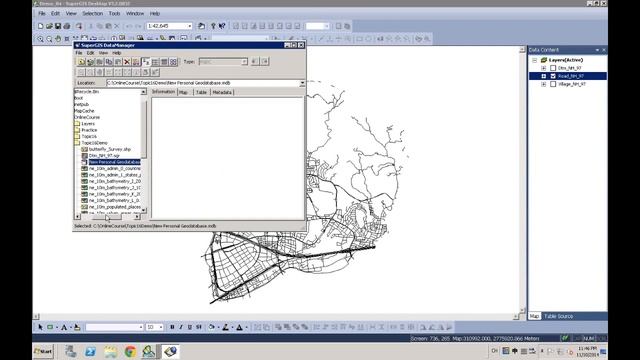Open the font name dropdown in drawing toolbar
The height and width of the screenshot is (360, 640).
[x=141, y=327]
